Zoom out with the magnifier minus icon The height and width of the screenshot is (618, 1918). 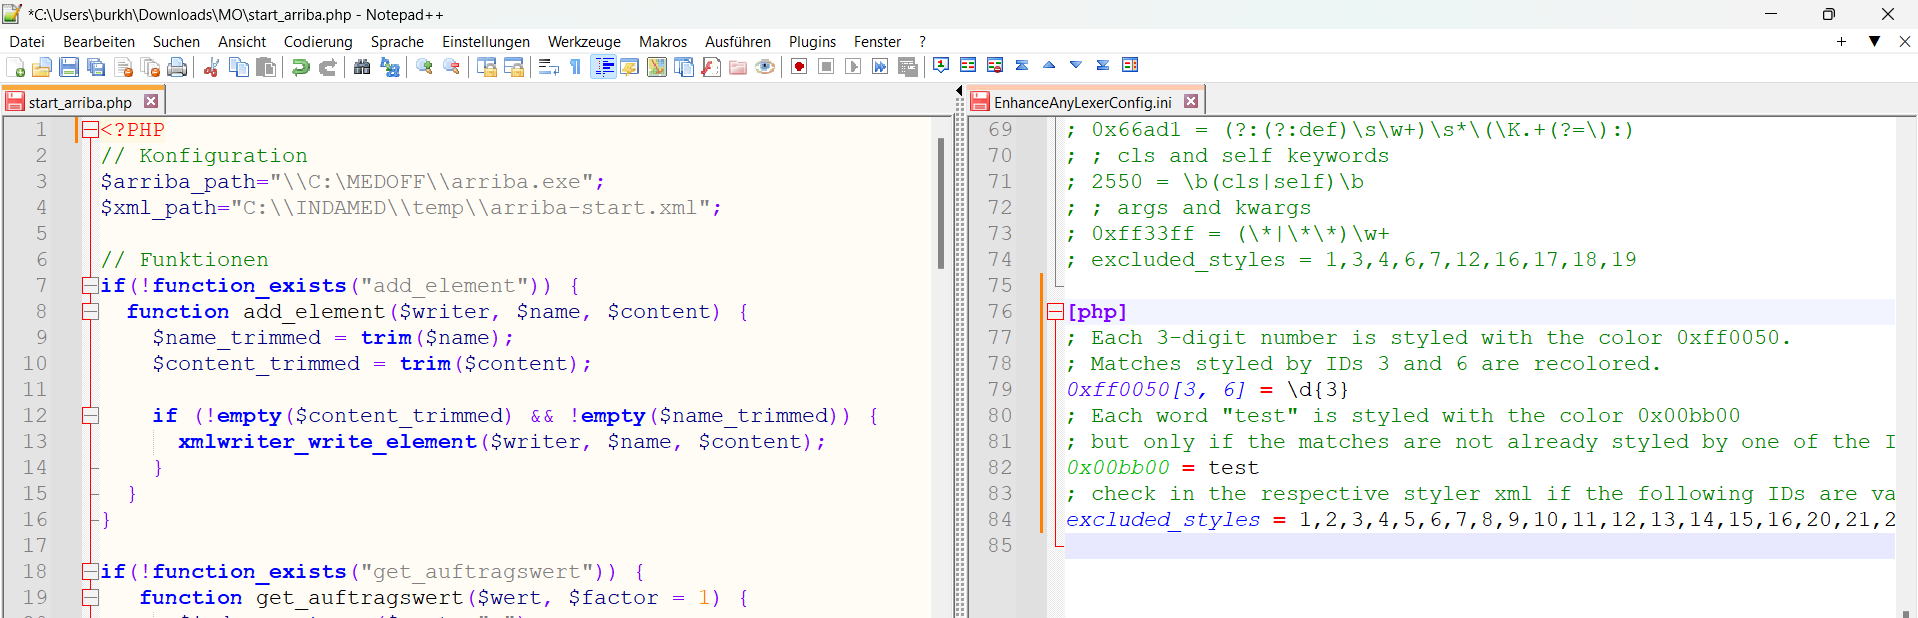pyautogui.click(x=452, y=67)
